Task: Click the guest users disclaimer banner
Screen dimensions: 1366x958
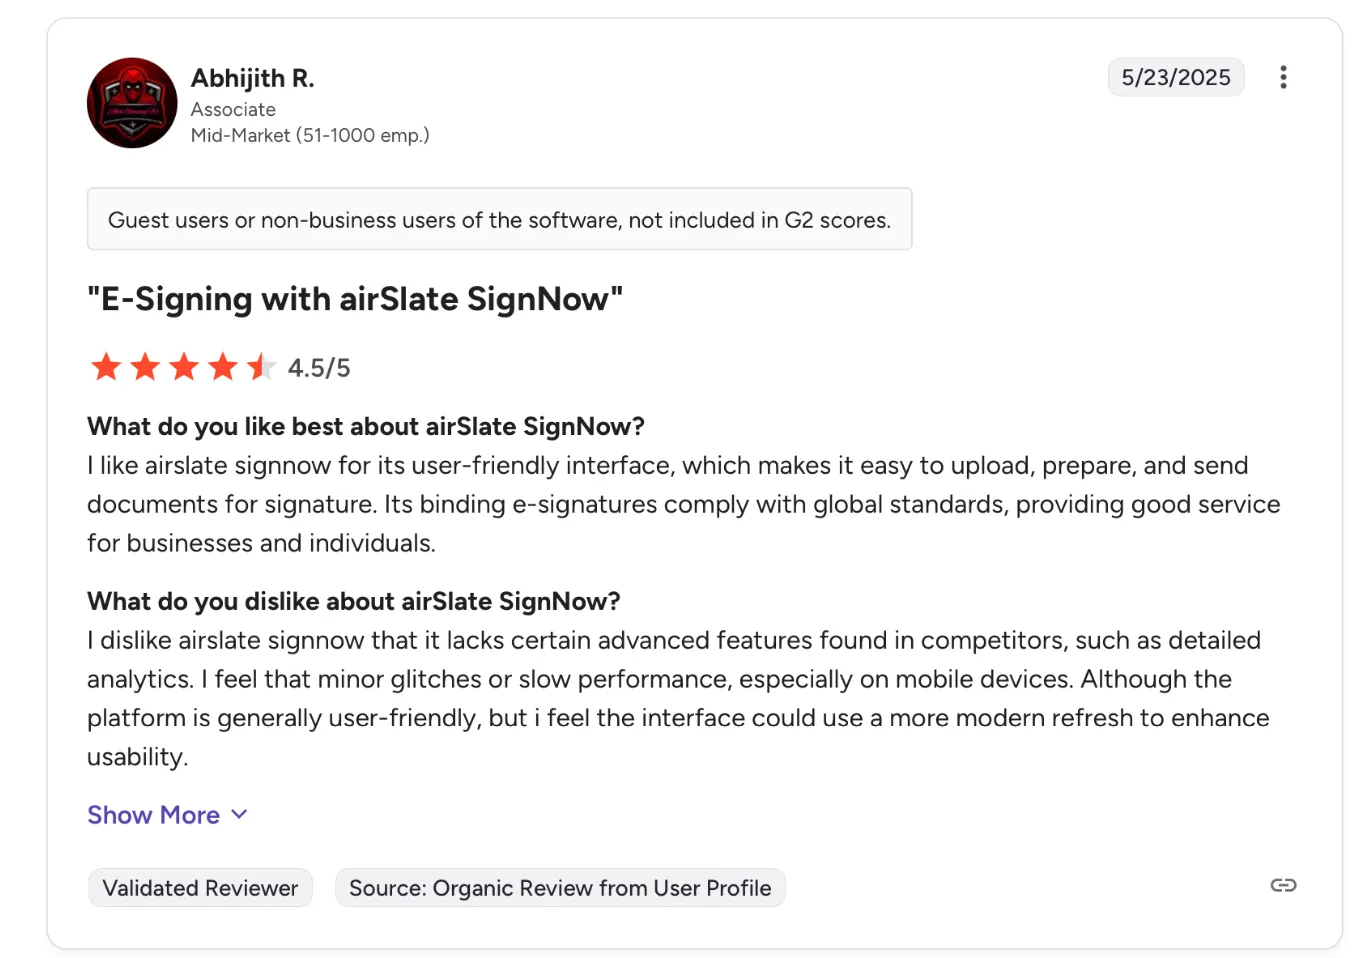Action: [499, 219]
